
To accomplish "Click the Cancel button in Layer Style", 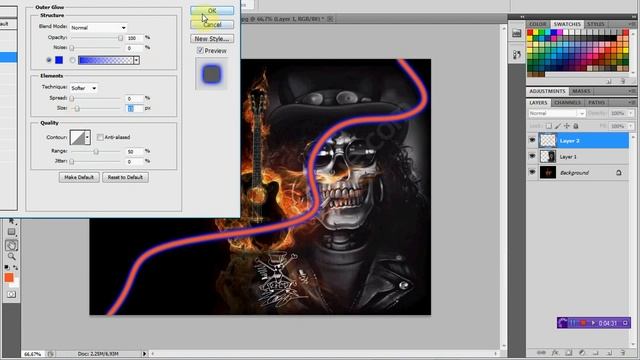I will click(x=212, y=24).
